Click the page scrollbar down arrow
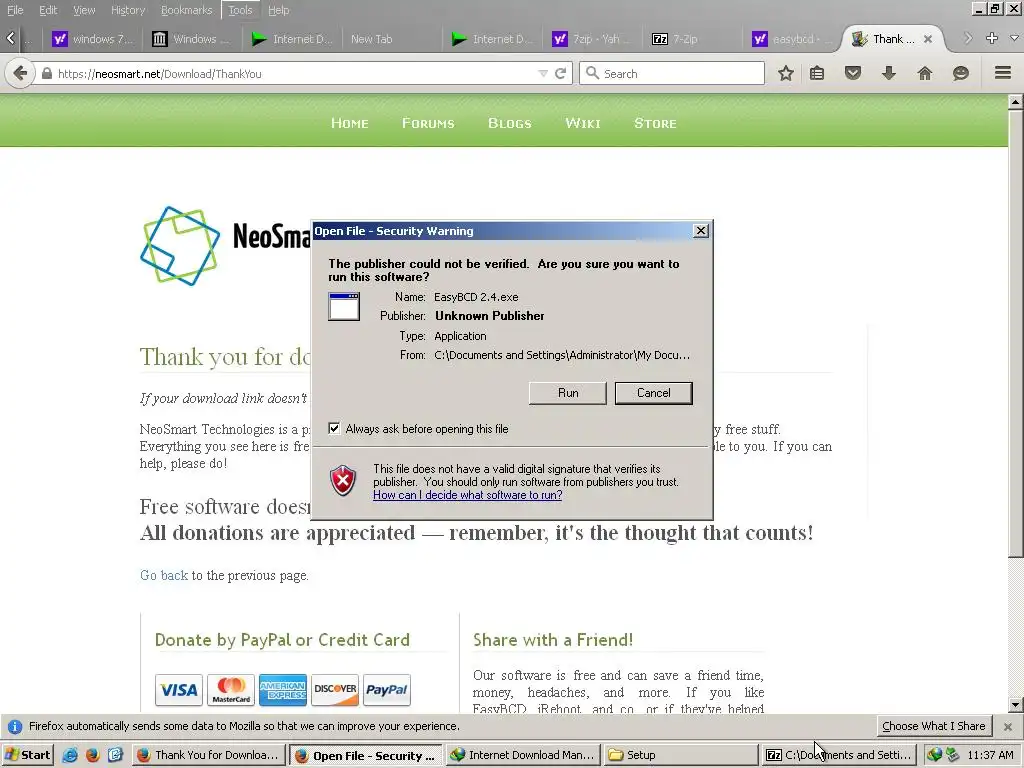The image size is (1024, 768). pyautogui.click(x=1016, y=705)
